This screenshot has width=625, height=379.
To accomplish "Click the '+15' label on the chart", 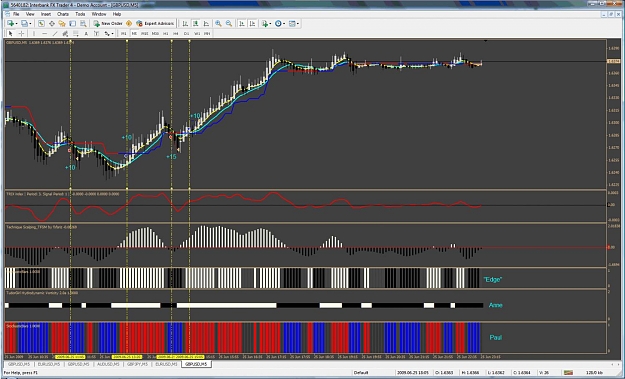I will [x=171, y=157].
